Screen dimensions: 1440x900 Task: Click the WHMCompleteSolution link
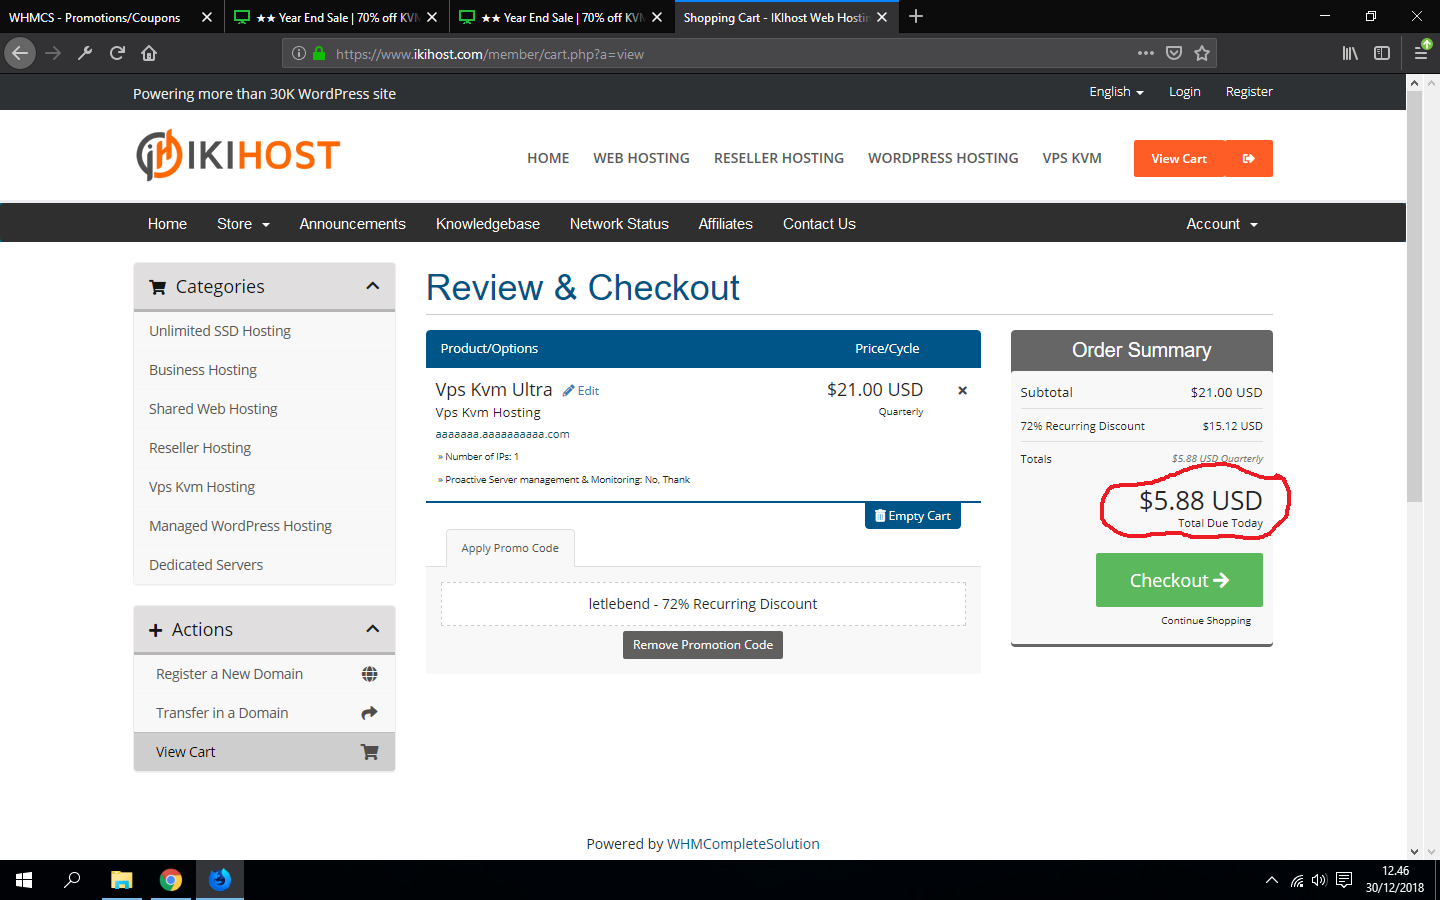point(743,844)
